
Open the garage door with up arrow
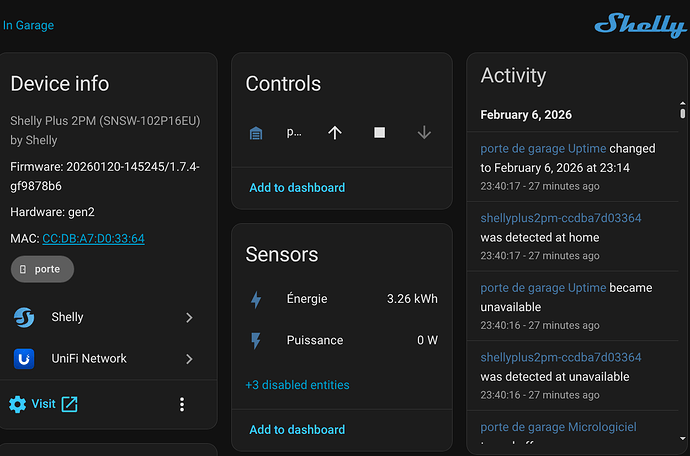pos(335,133)
